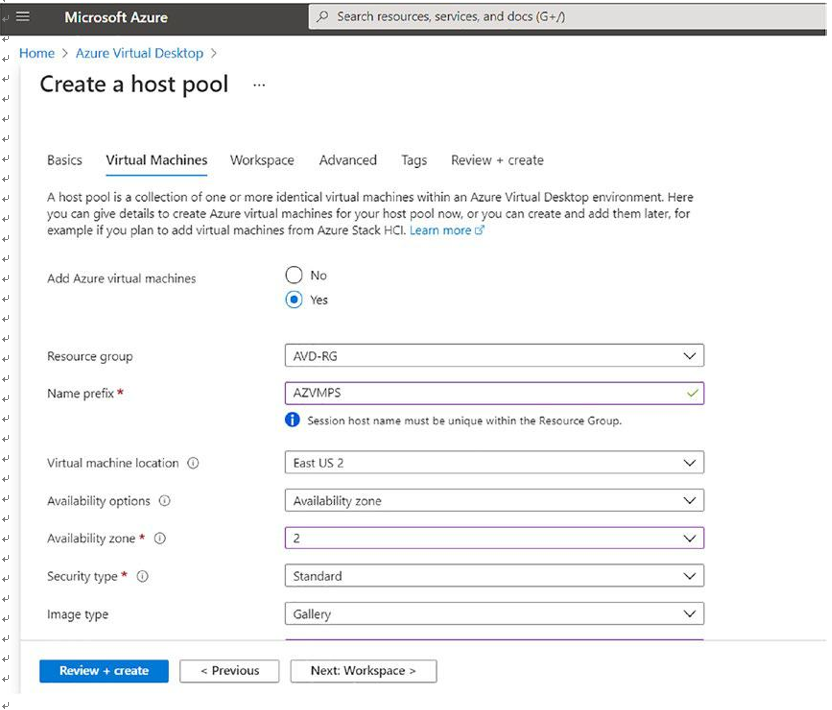Open the ellipsis menu beside Create a host pool
832x710 pixels.
(259, 85)
